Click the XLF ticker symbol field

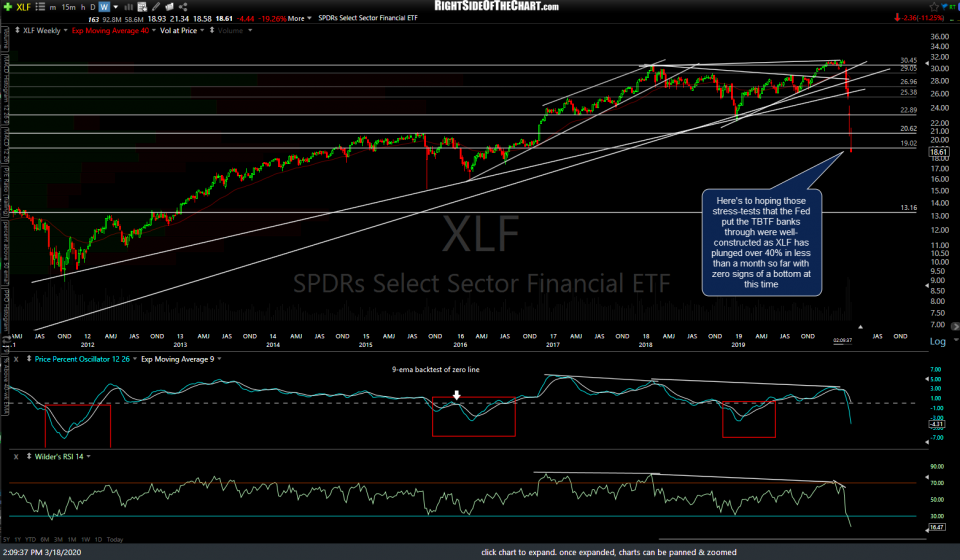click(x=23, y=7)
